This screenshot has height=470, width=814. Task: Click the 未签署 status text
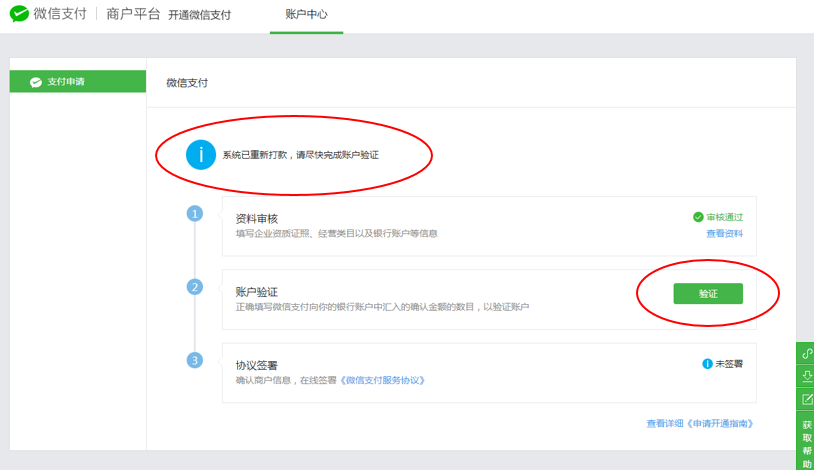click(729, 364)
